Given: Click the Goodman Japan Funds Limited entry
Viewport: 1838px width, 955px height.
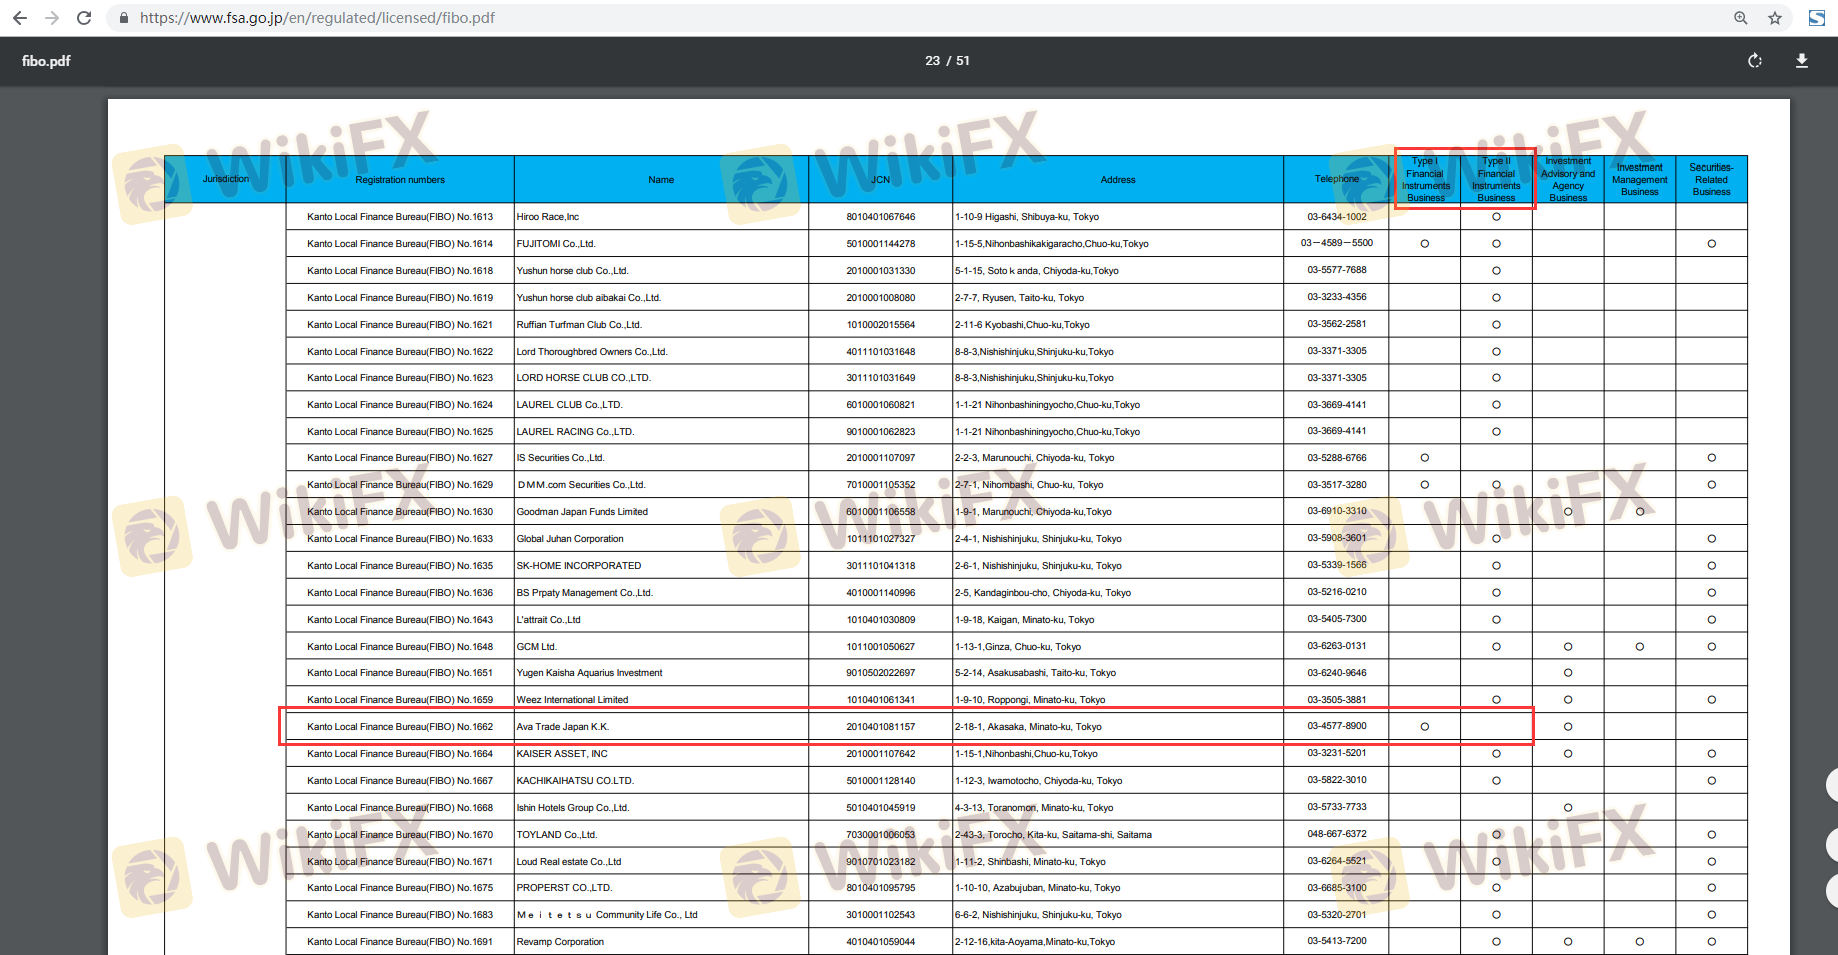Looking at the screenshot, I should click(x=582, y=512).
